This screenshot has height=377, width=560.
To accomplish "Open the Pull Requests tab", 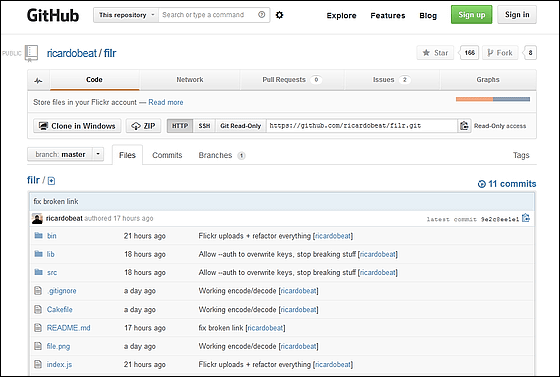I will coord(292,80).
